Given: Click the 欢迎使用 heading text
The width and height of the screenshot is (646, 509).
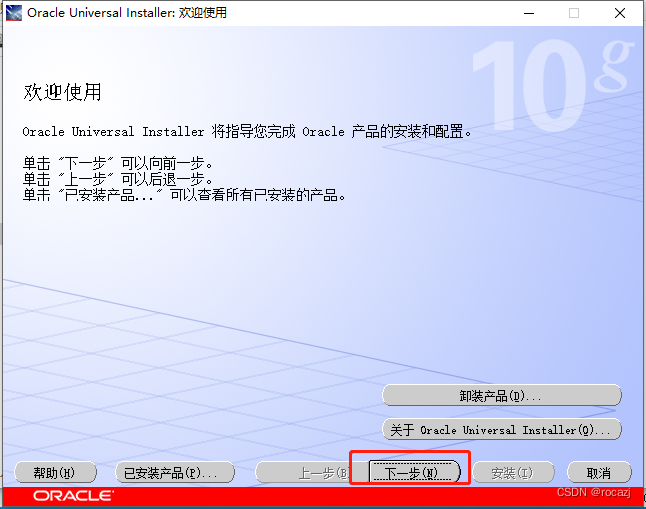Looking at the screenshot, I should (62, 92).
